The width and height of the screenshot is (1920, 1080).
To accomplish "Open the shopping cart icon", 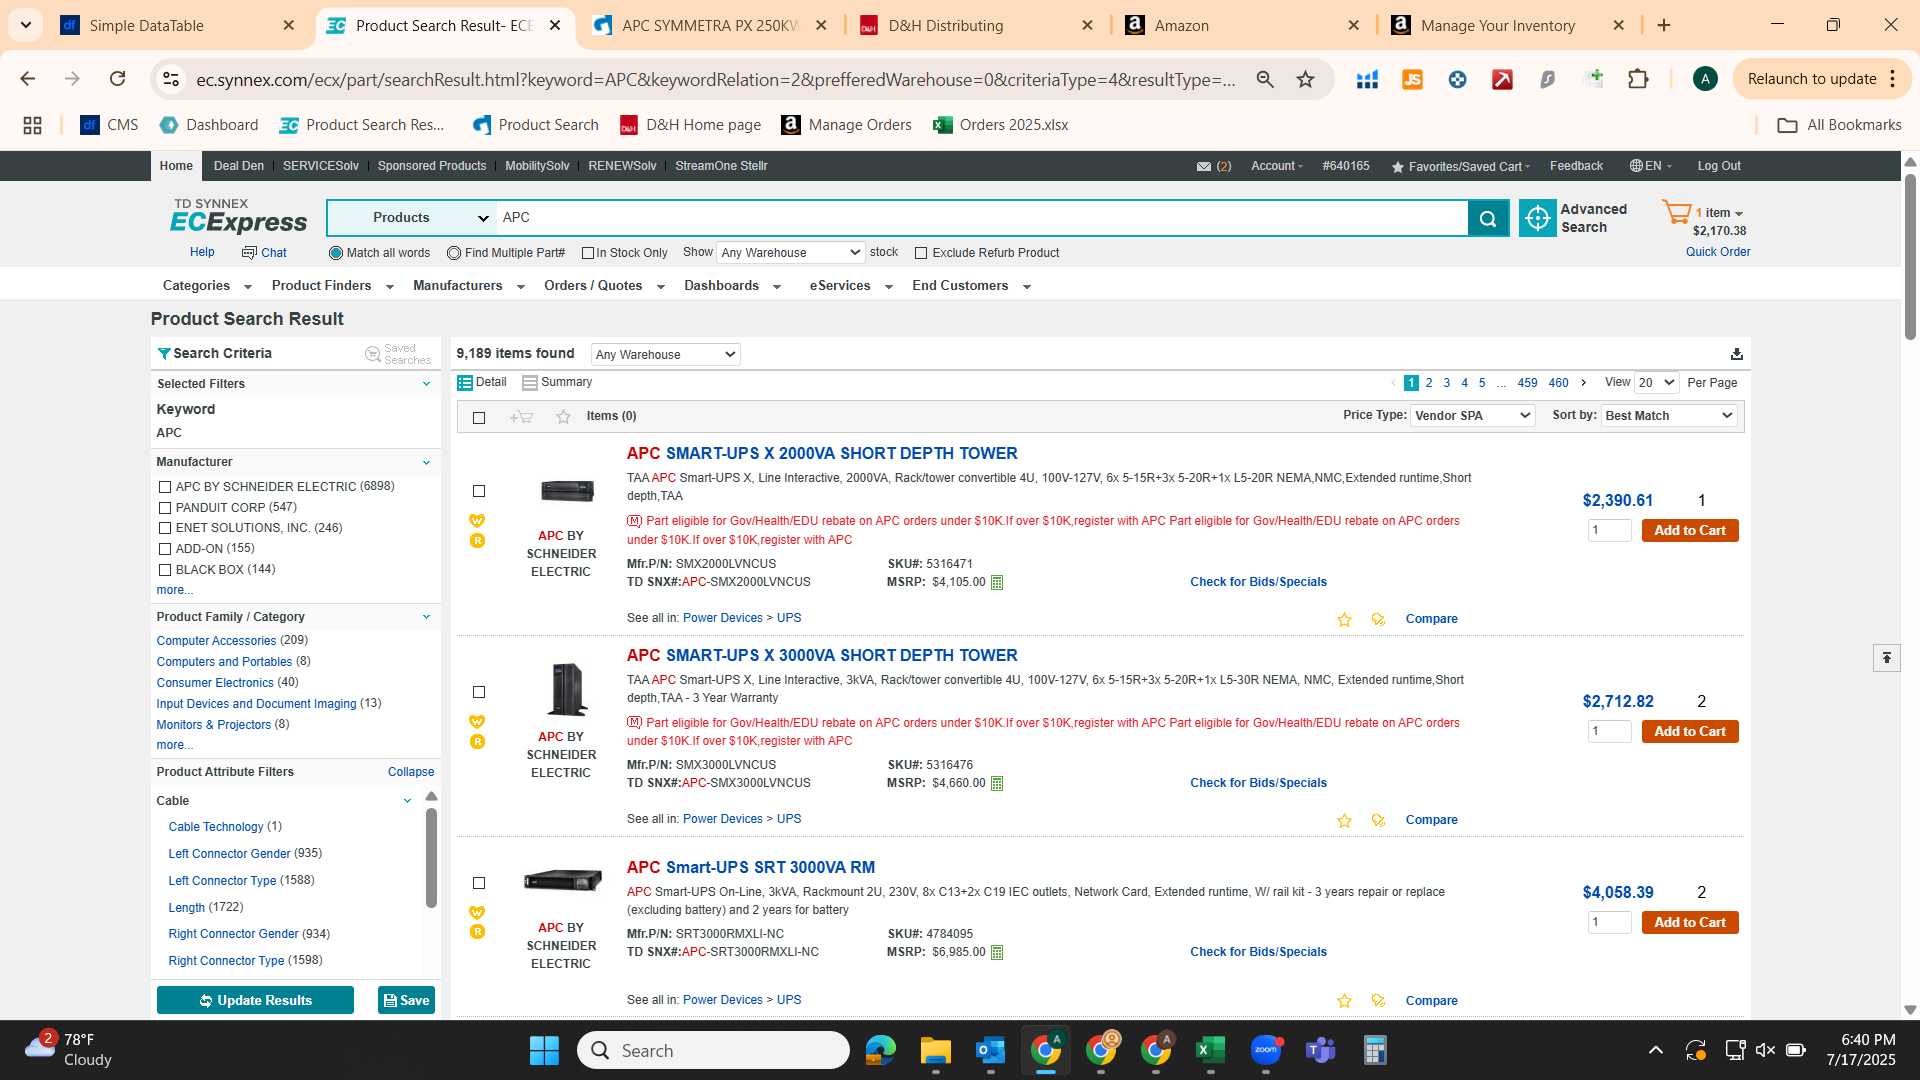I will click(x=1676, y=212).
